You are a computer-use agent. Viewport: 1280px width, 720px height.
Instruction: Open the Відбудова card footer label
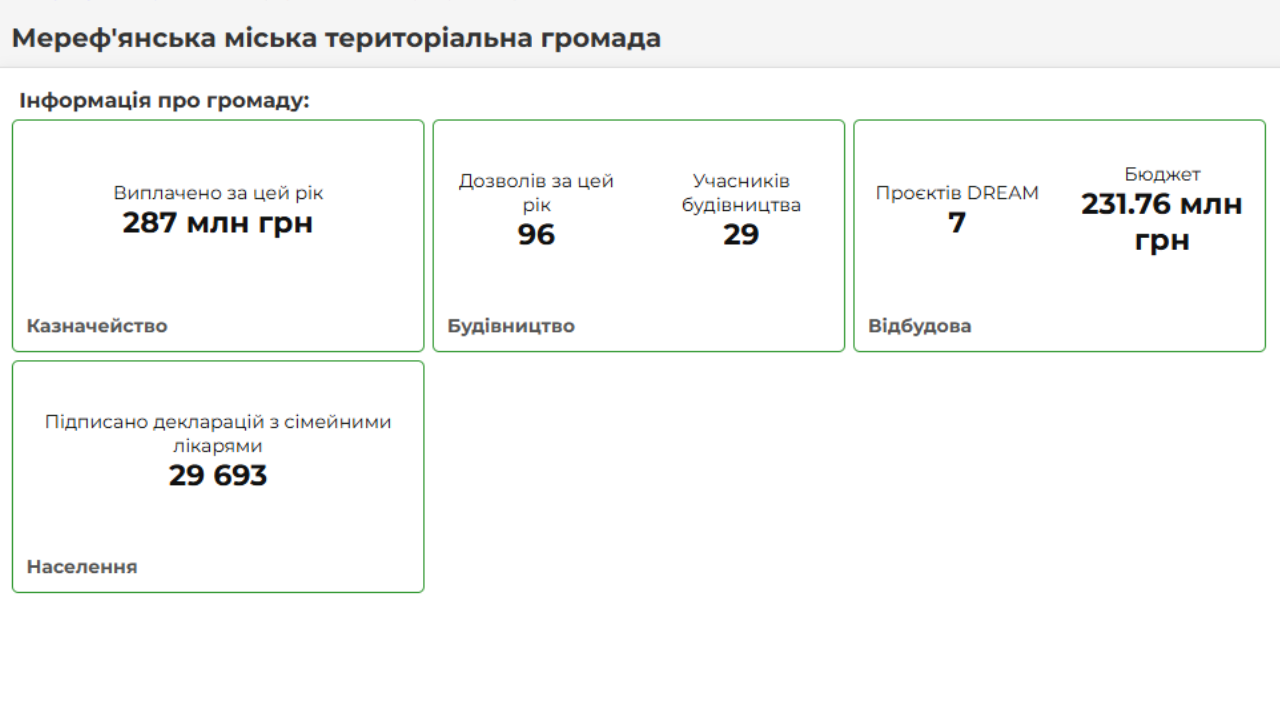(x=919, y=326)
